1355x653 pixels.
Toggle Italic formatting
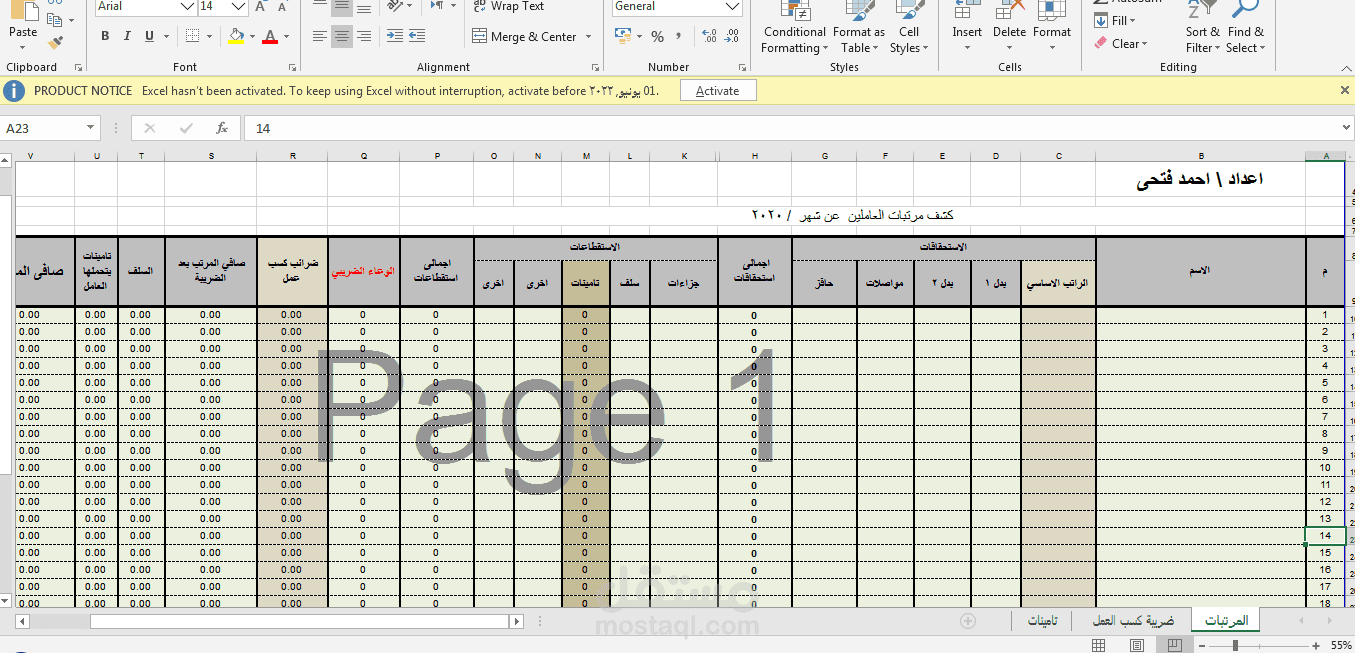tap(127, 37)
